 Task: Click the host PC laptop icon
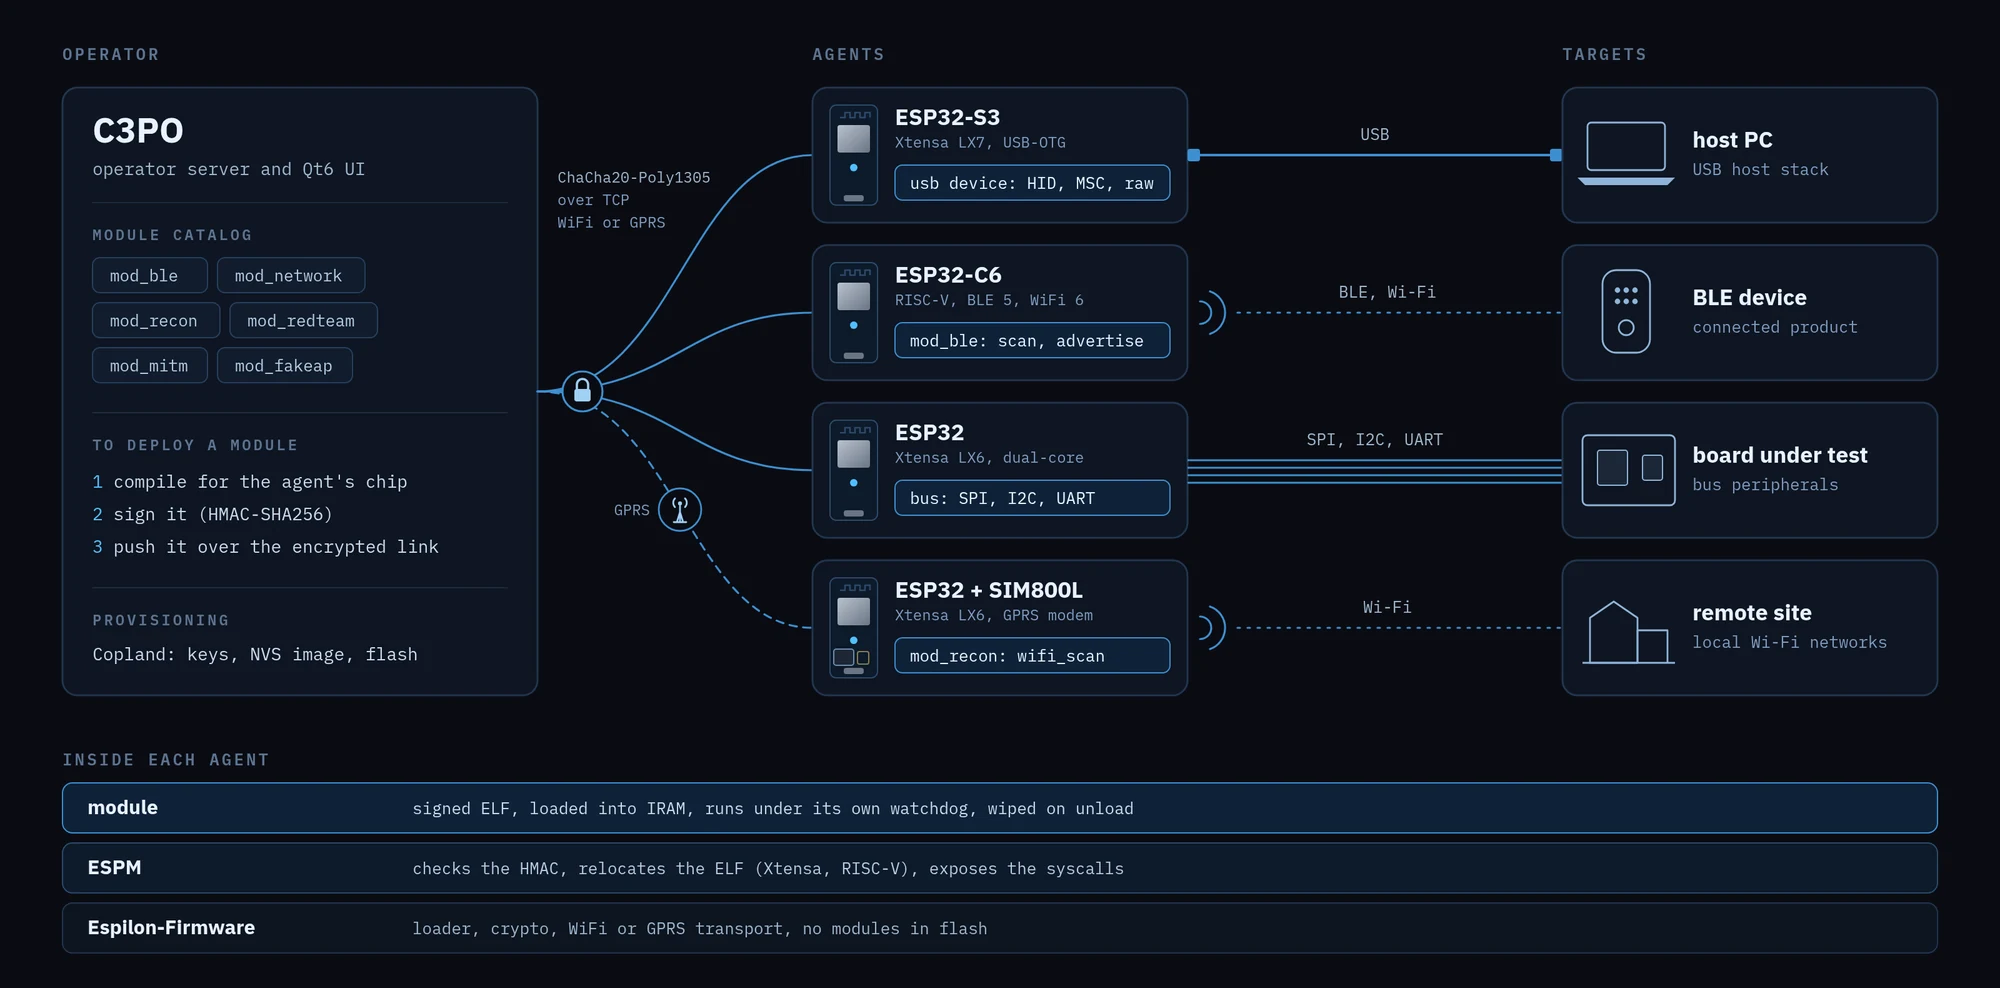pyautogui.click(x=1626, y=154)
